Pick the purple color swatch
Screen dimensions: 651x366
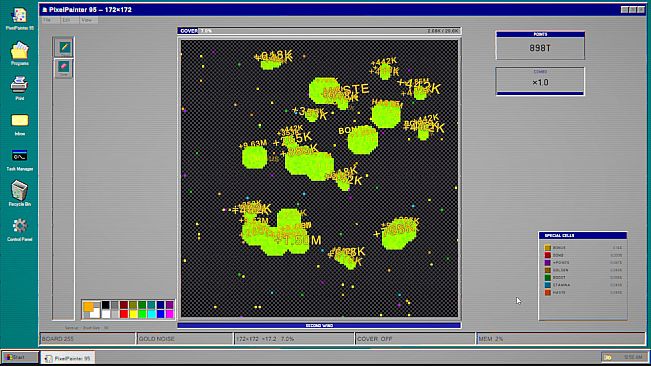tap(169, 305)
